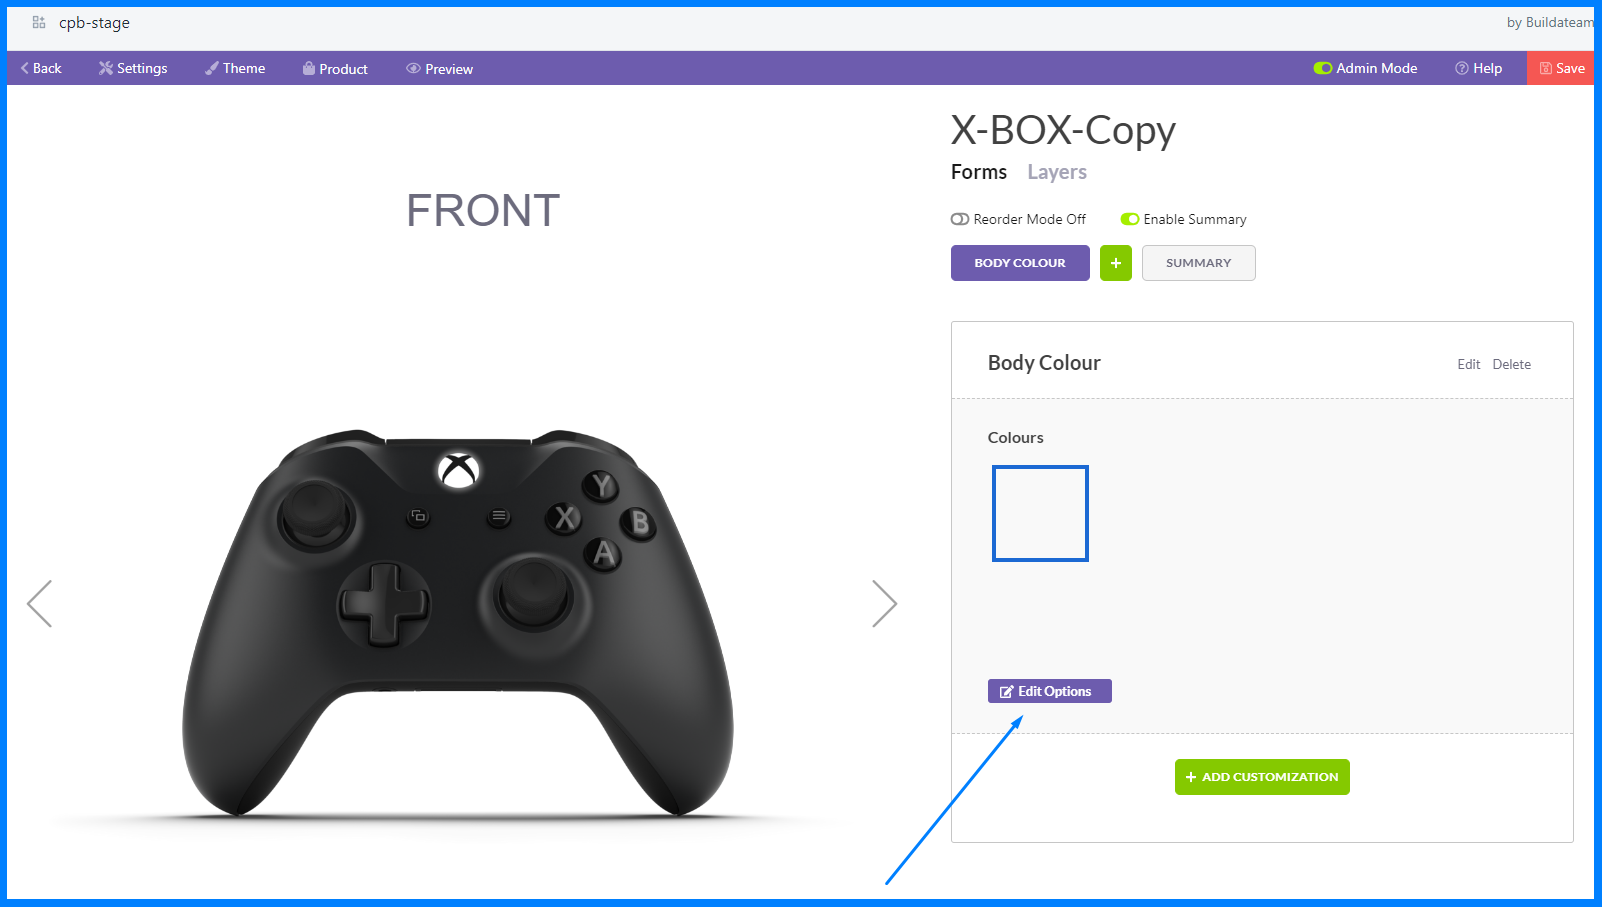Show next view with right arrow
Screen dimensions: 1602x907
coord(884,603)
